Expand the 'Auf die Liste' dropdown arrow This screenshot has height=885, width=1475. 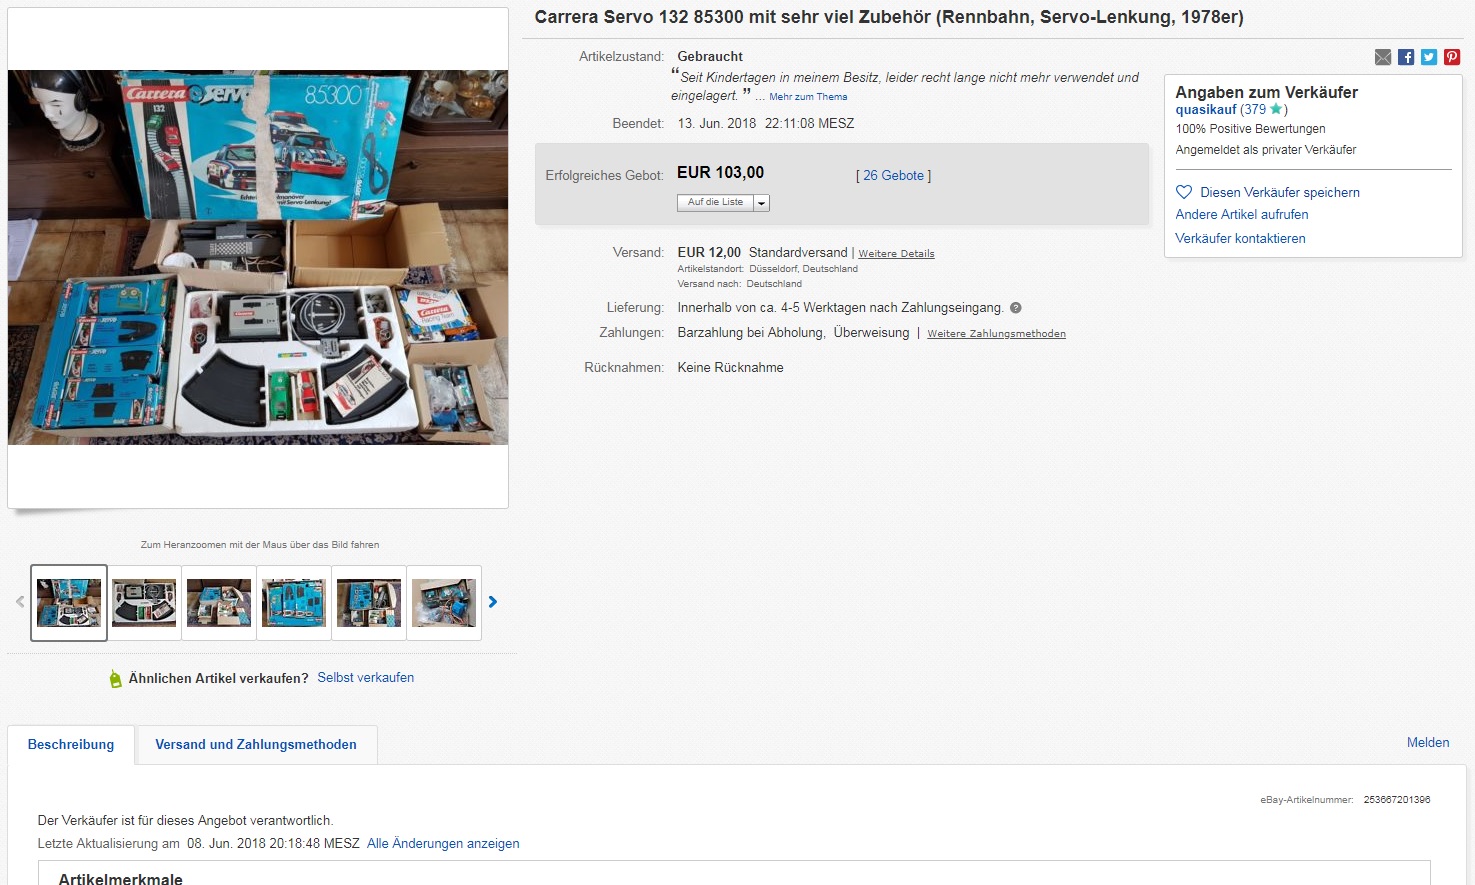tap(762, 203)
